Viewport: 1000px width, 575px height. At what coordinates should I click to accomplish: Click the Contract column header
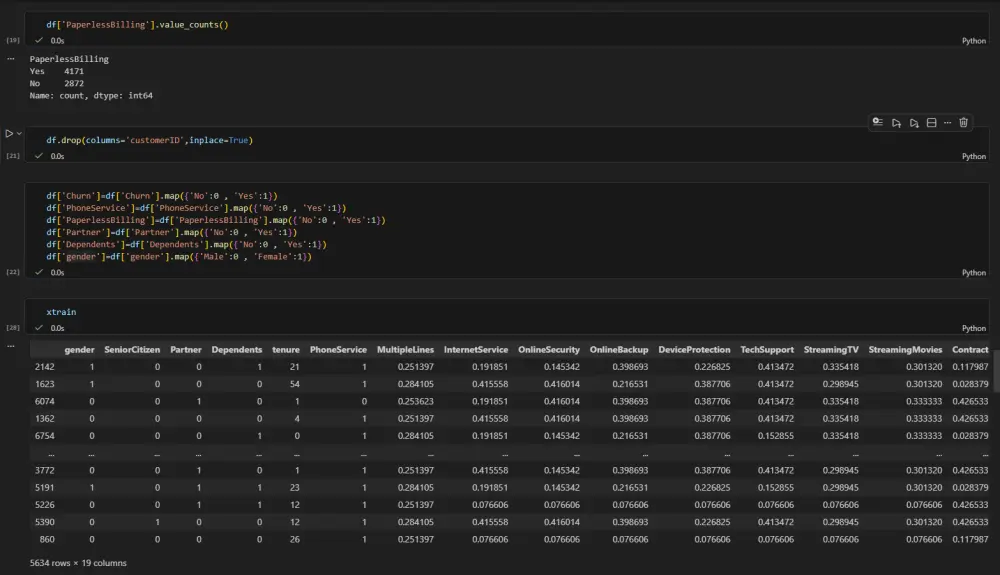tap(970, 349)
